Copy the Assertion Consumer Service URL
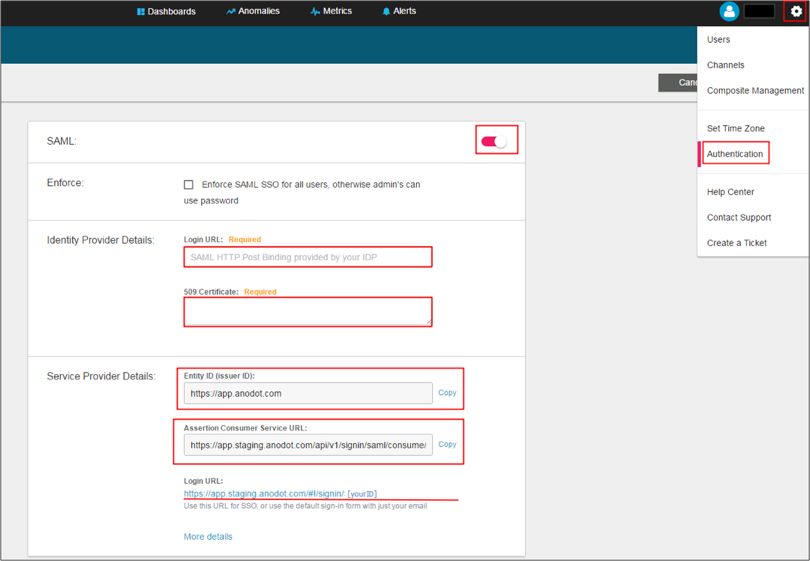 pos(447,444)
